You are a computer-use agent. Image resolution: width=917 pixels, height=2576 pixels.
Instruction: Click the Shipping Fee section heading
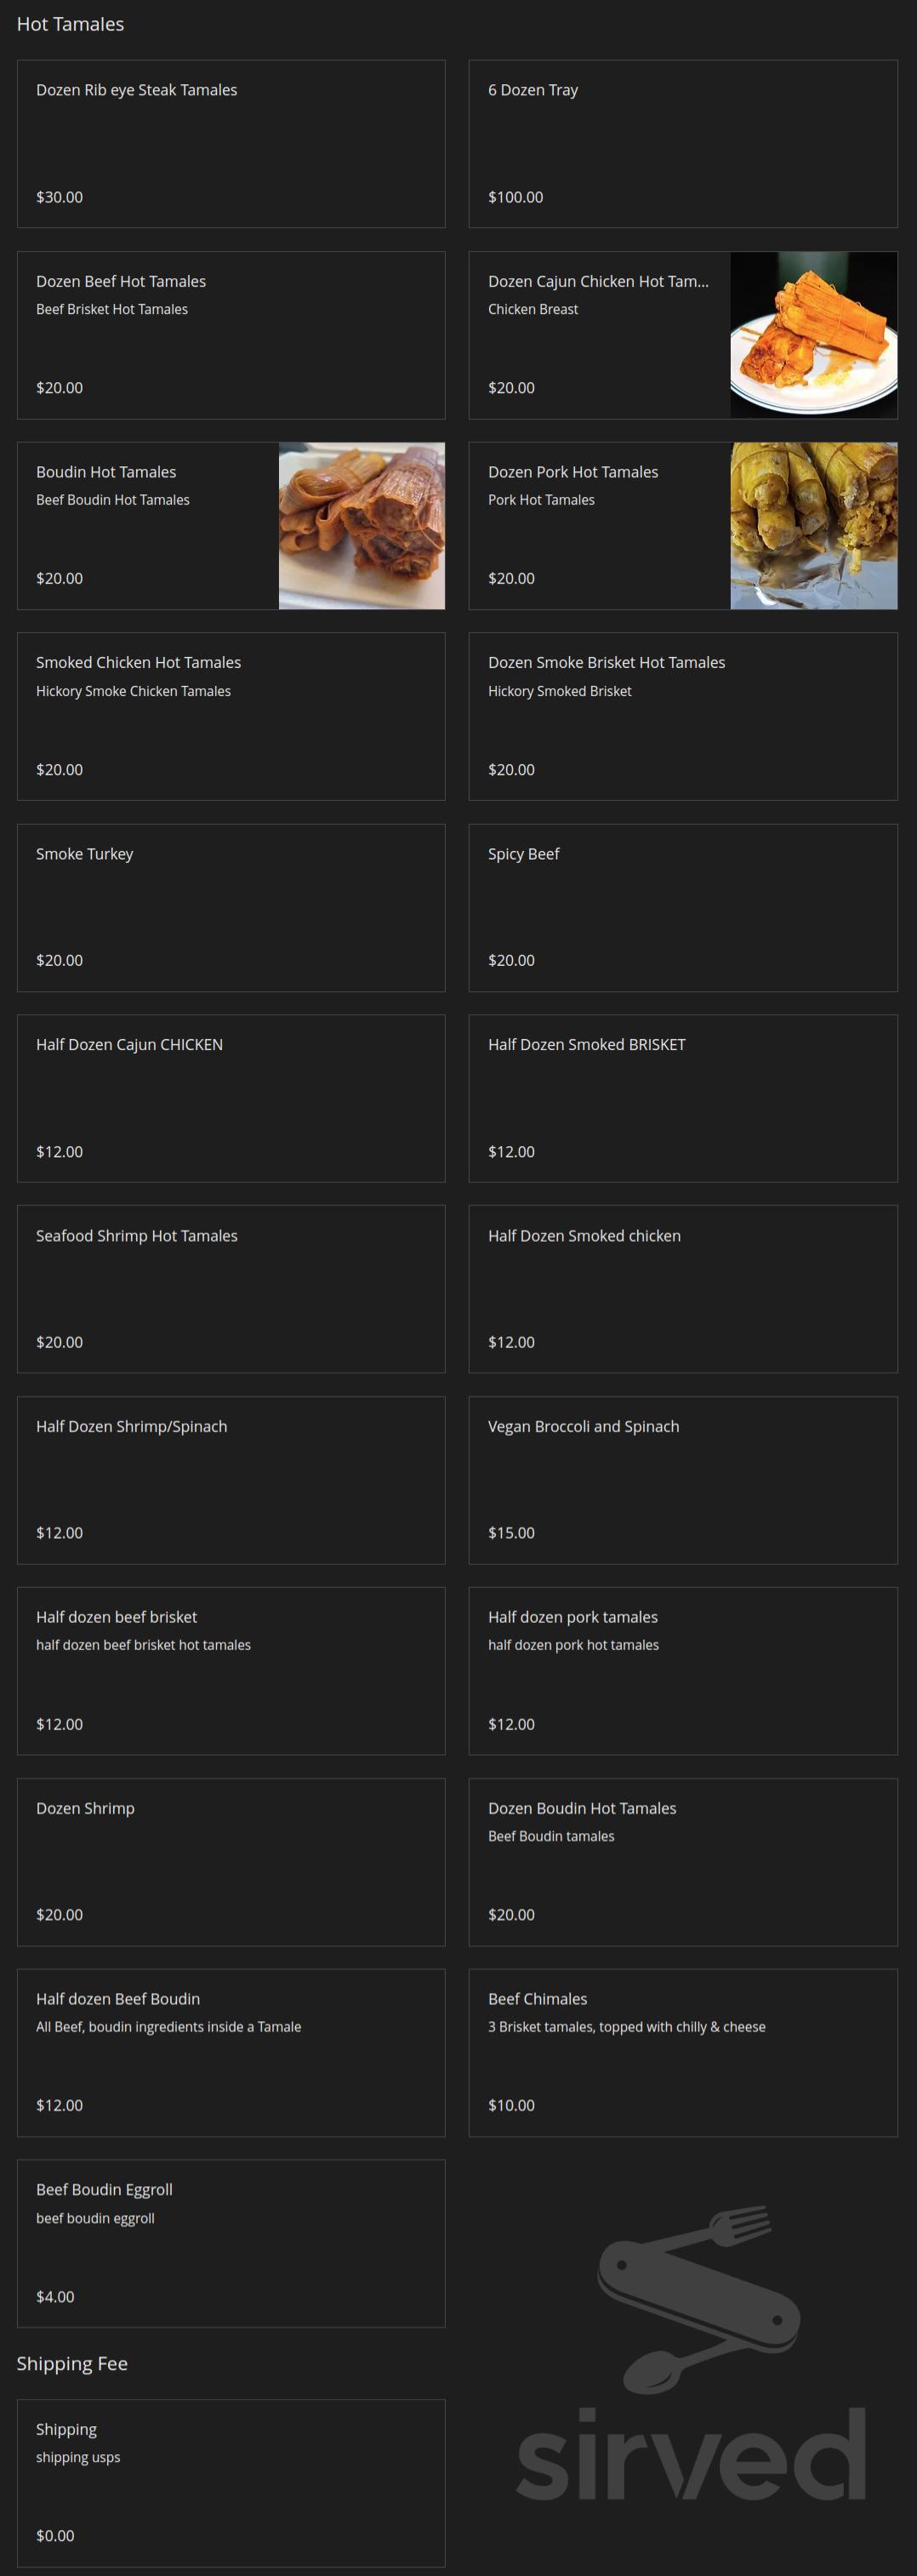pyautogui.click(x=72, y=2363)
